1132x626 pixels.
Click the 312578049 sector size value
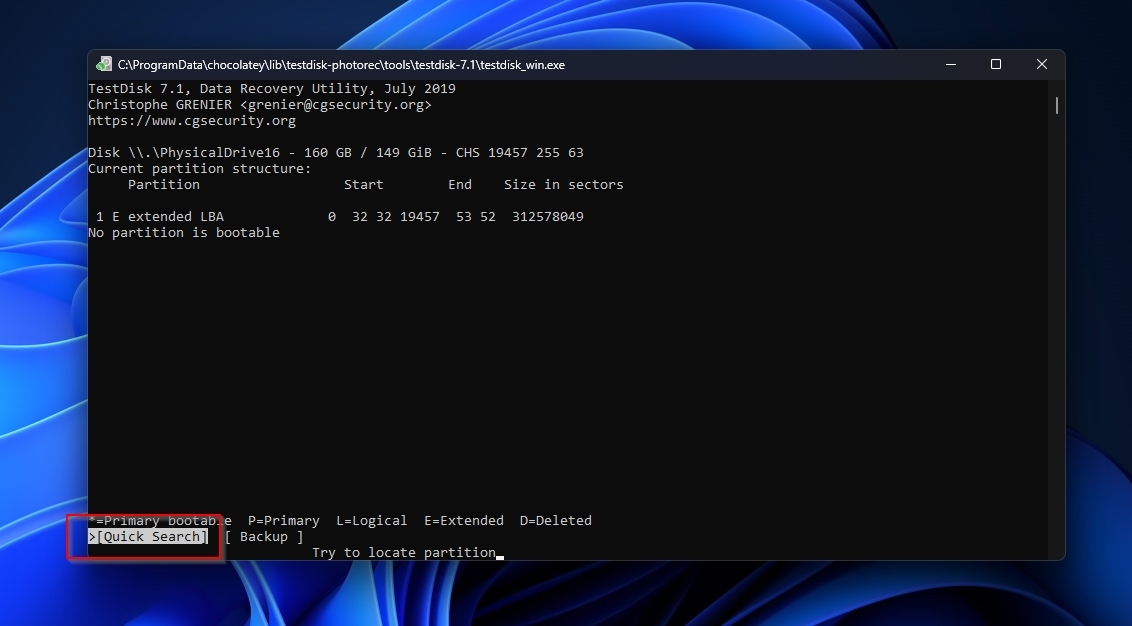coord(548,217)
